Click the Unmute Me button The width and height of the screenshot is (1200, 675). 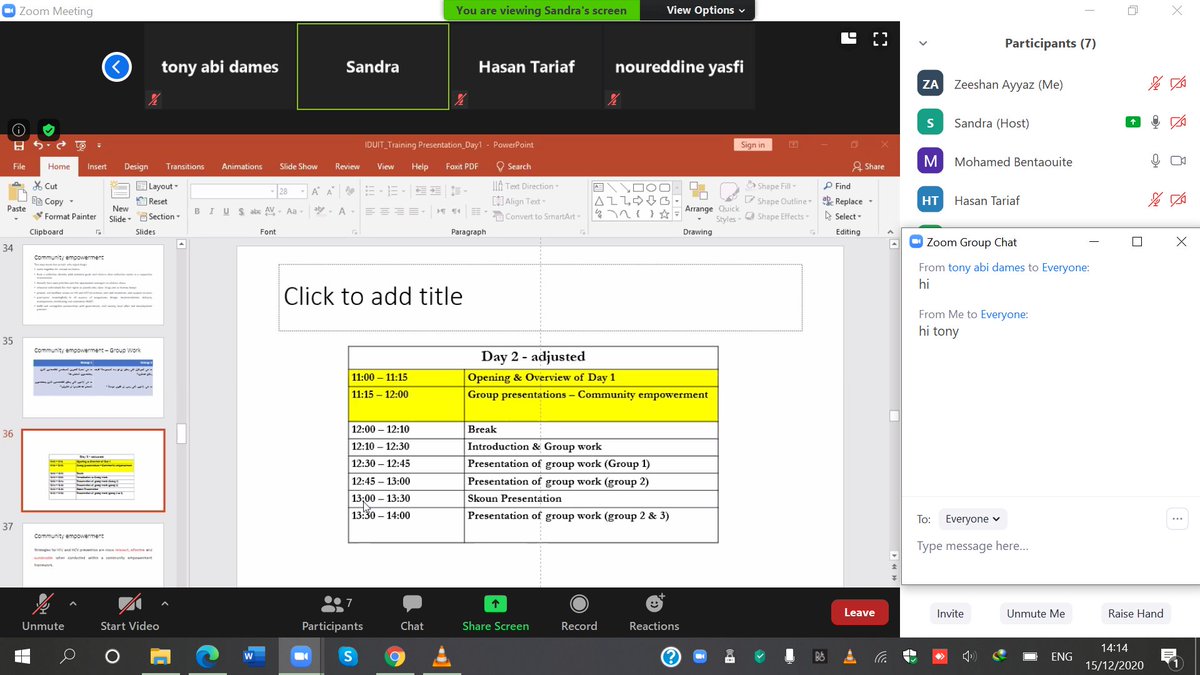click(1036, 614)
